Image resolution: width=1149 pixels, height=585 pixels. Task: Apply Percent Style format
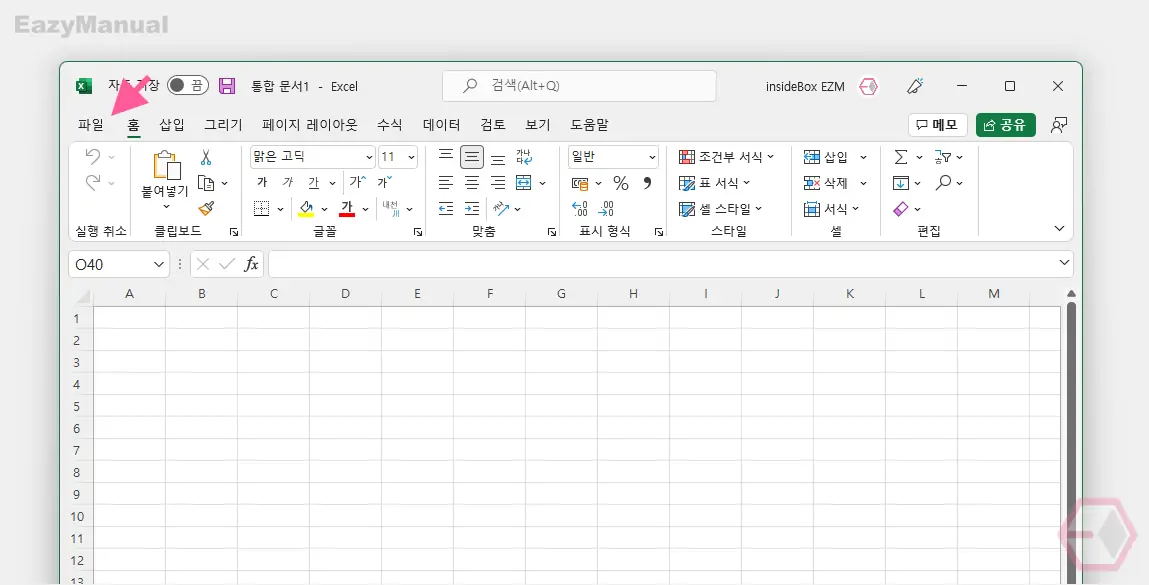(x=621, y=183)
